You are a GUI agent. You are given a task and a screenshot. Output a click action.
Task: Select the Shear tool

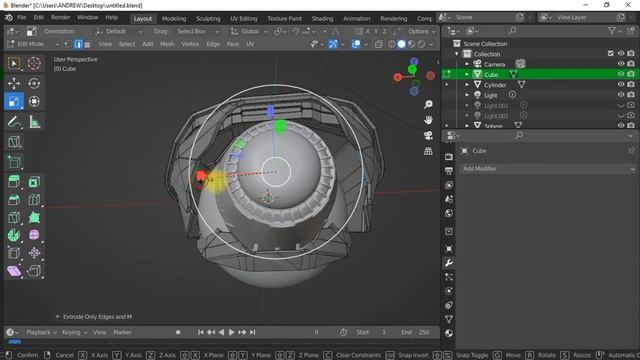tap(14, 271)
